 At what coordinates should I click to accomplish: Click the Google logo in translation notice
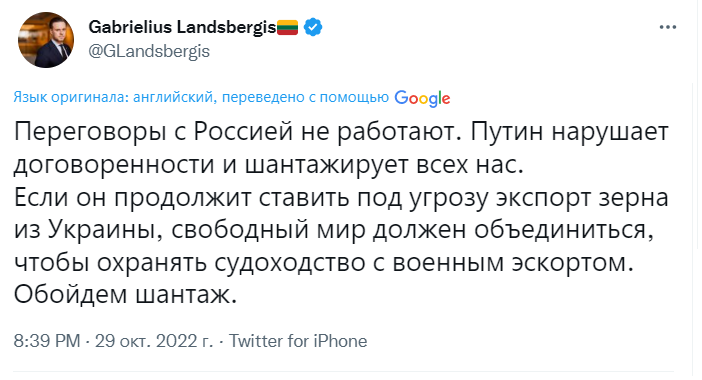[422, 98]
